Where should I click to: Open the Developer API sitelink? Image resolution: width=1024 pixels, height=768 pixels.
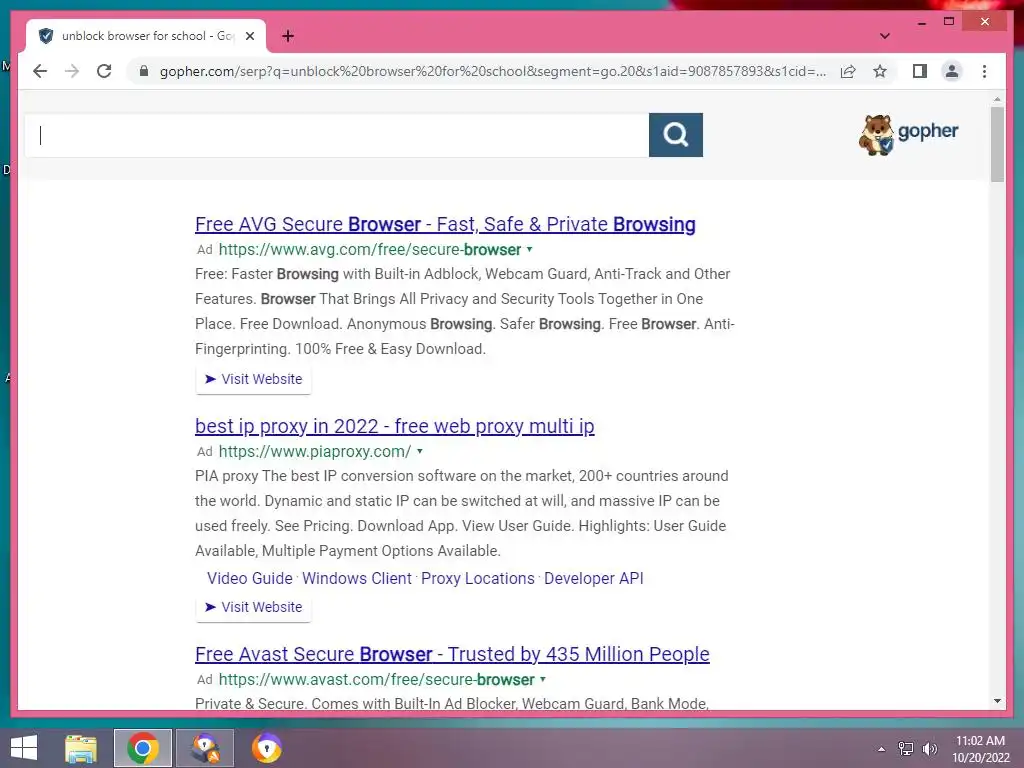pyautogui.click(x=594, y=578)
